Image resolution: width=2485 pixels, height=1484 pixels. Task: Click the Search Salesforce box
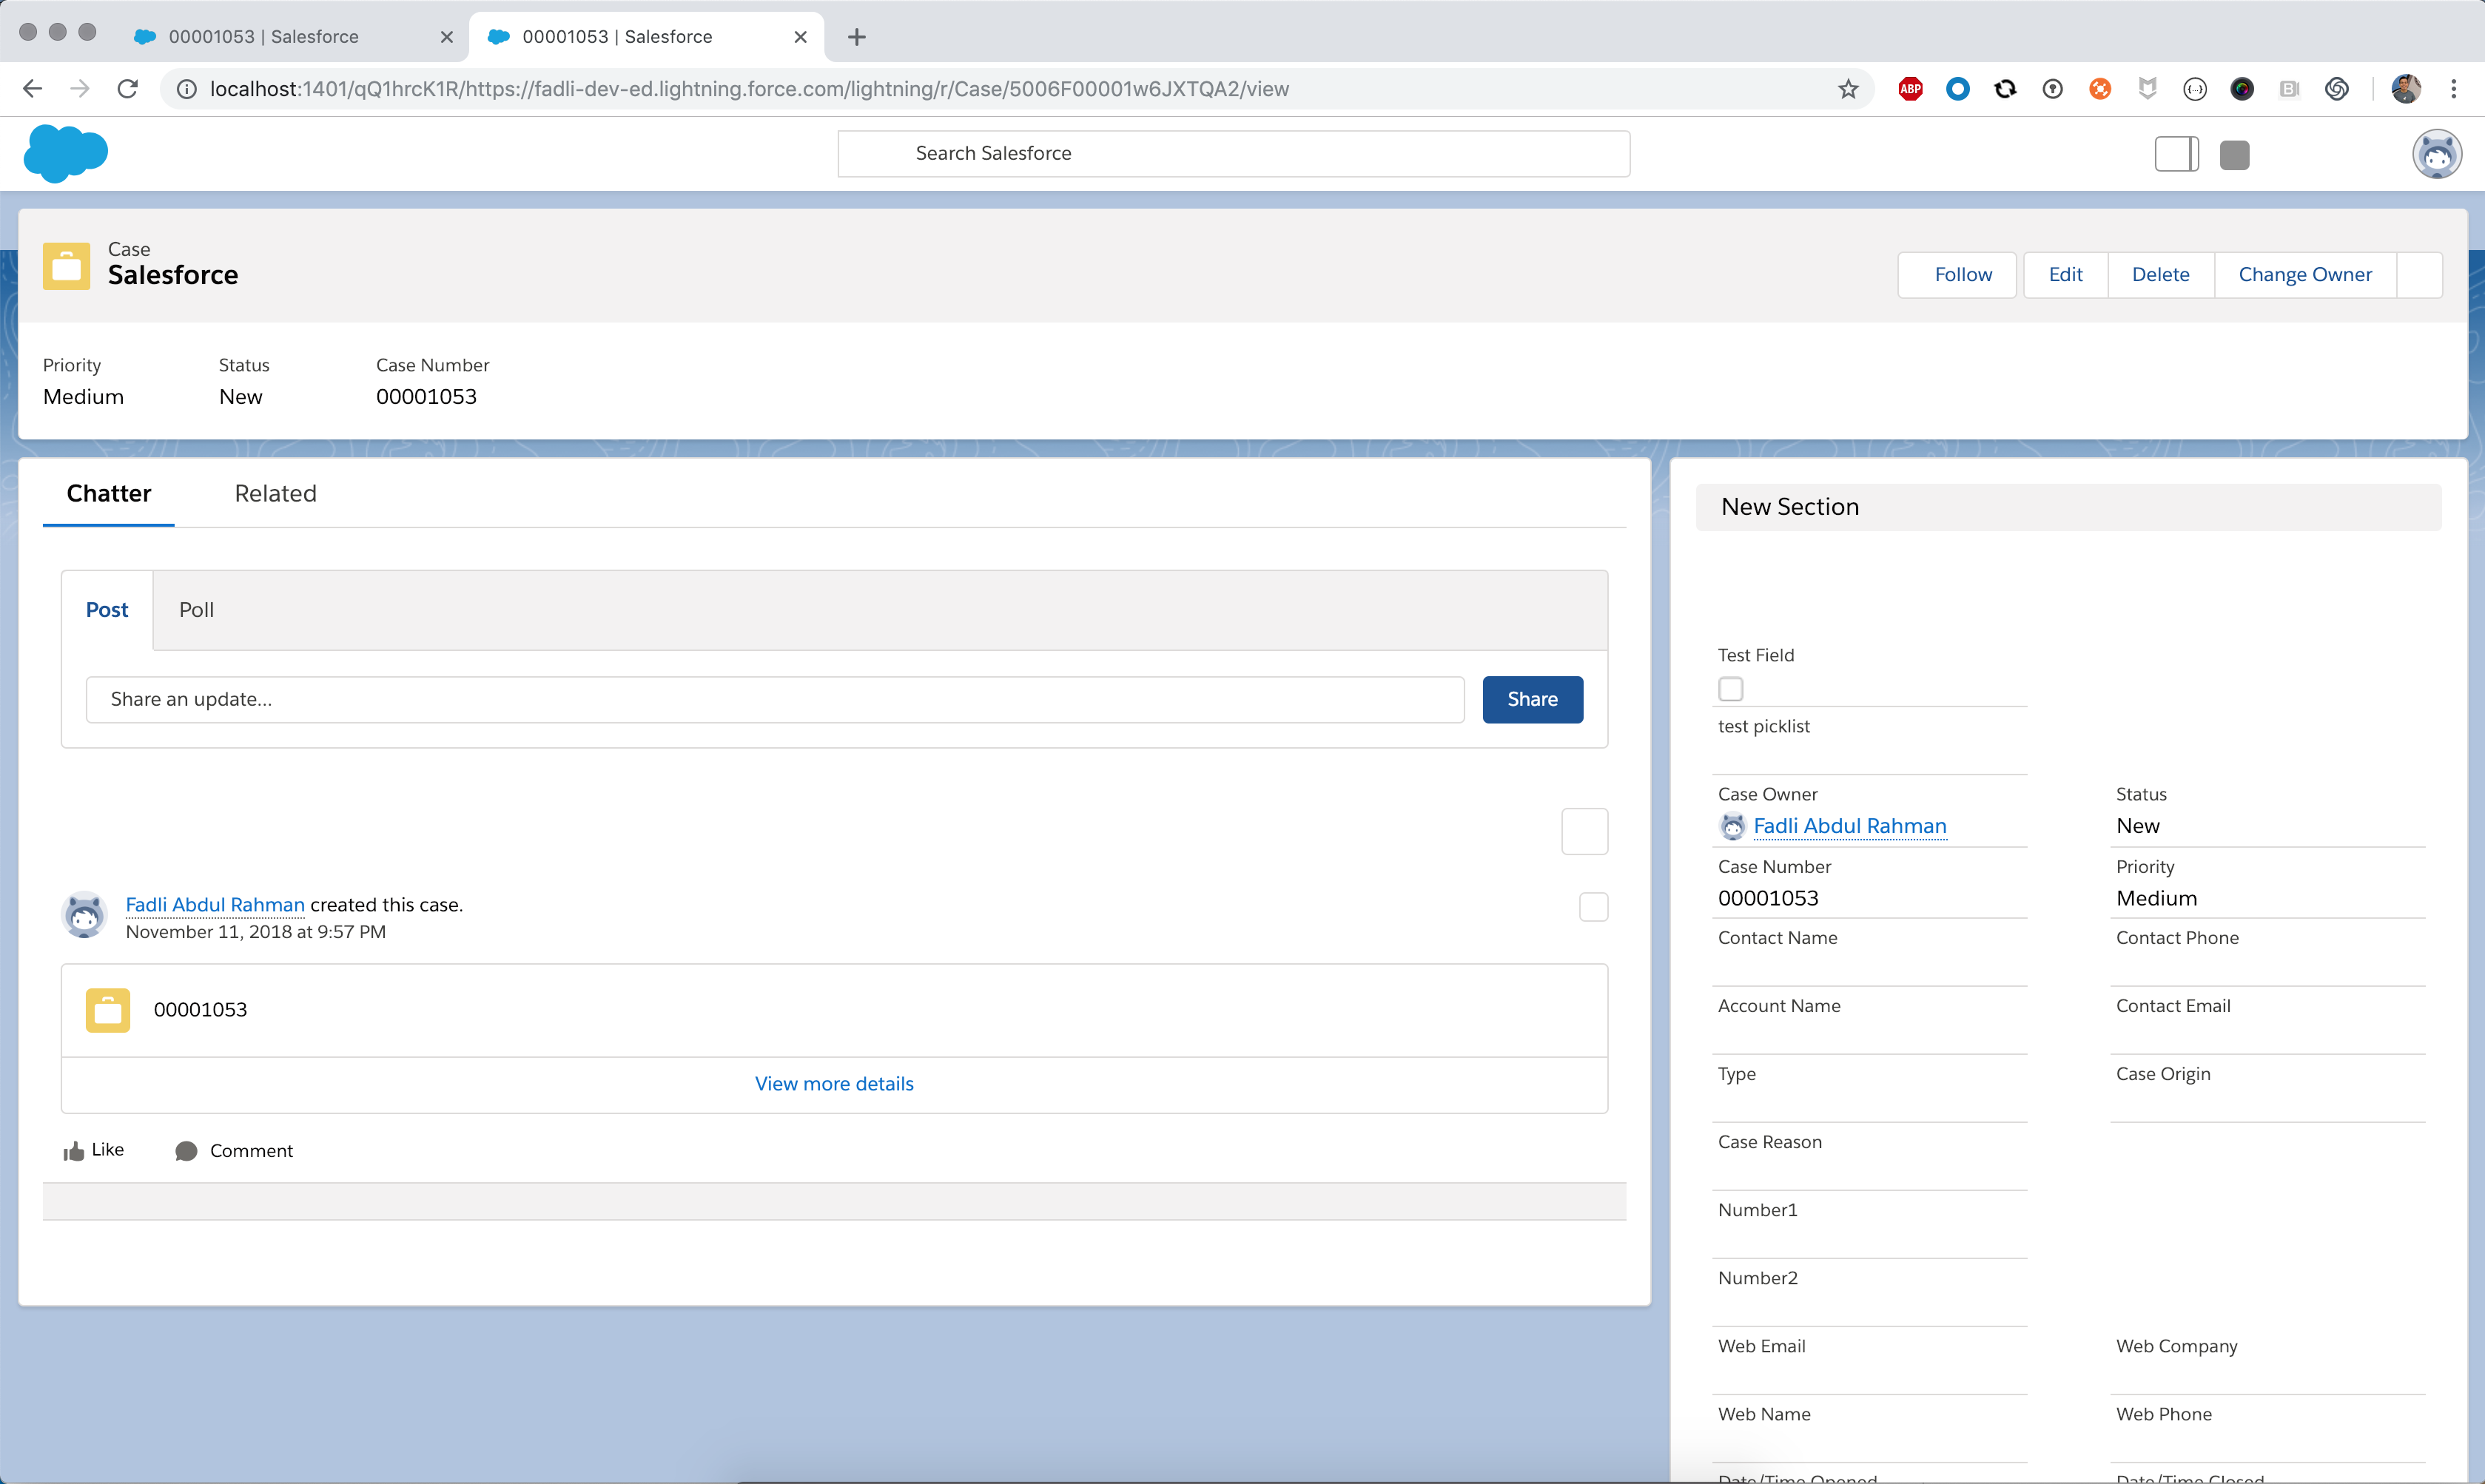(1233, 154)
